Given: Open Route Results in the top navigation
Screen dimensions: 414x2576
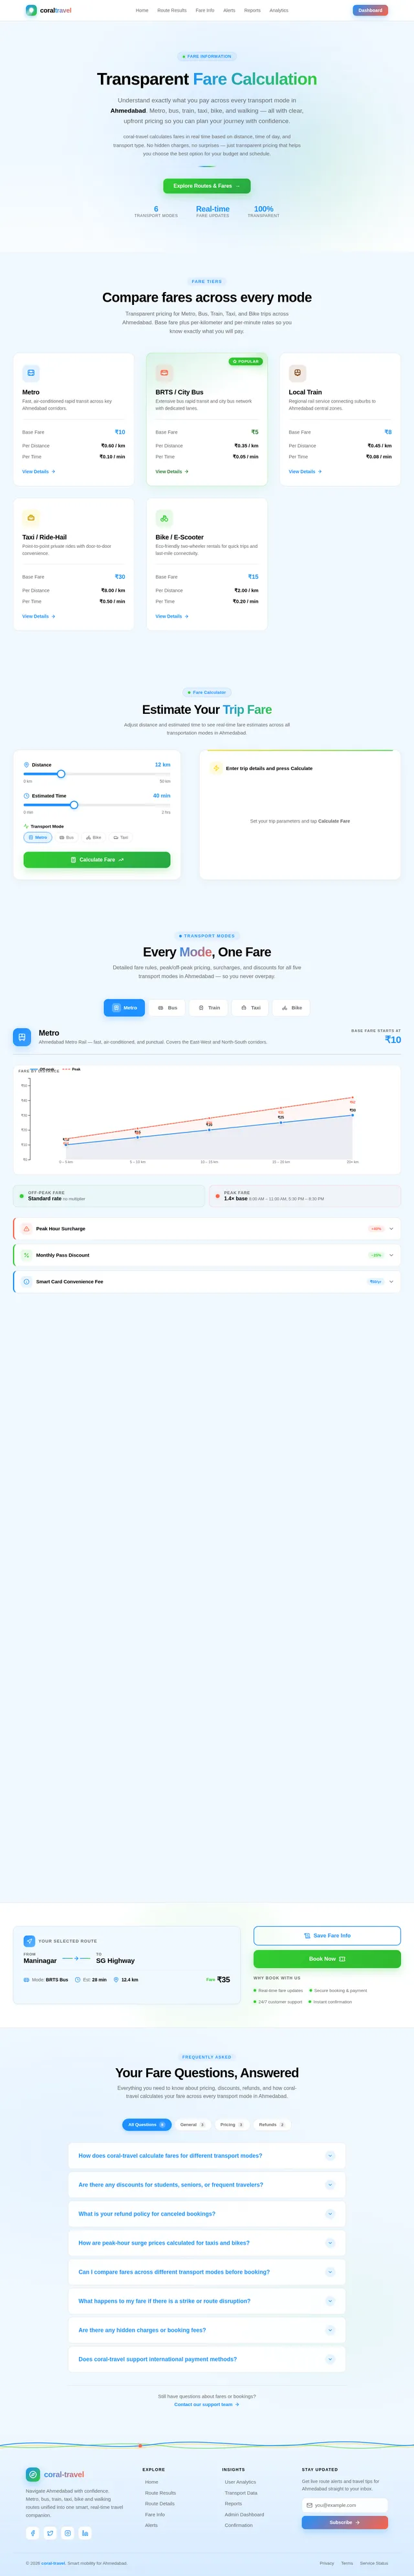Looking at the screenshot, I should point(172,10).
